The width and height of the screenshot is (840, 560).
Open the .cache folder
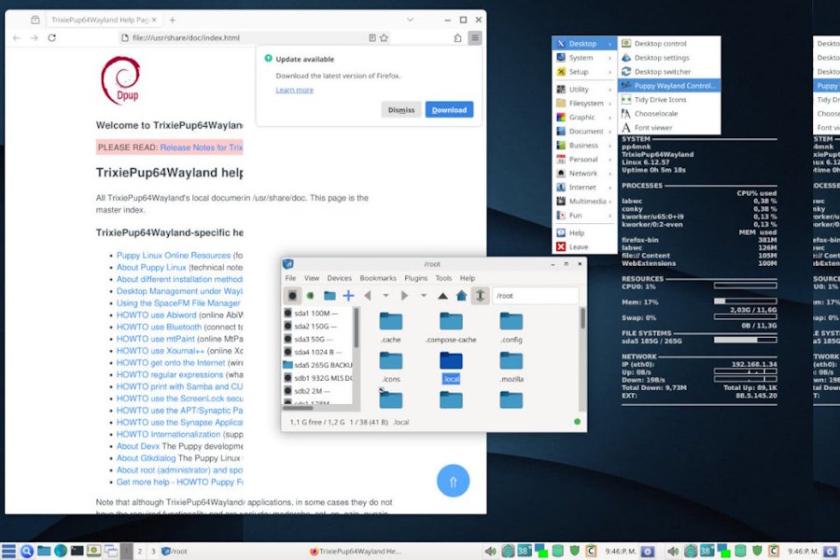pyautogui.click(x=391, y=327)
